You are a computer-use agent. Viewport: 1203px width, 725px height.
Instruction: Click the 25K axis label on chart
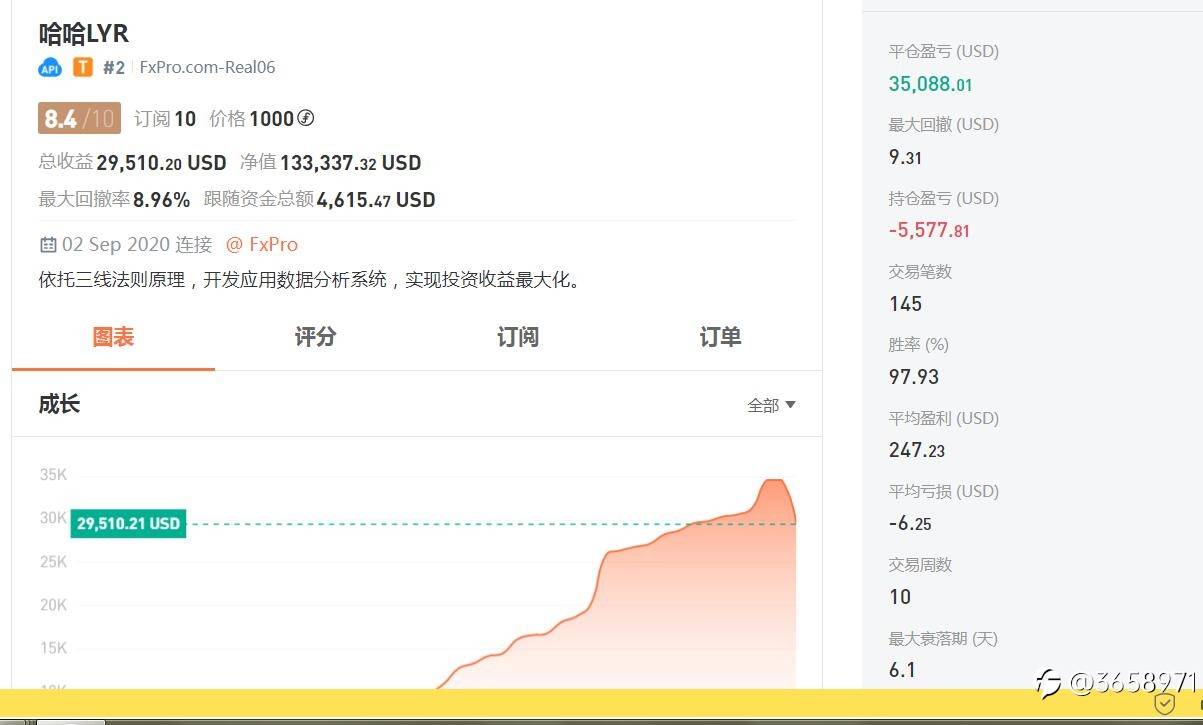[x=53, y=562]
